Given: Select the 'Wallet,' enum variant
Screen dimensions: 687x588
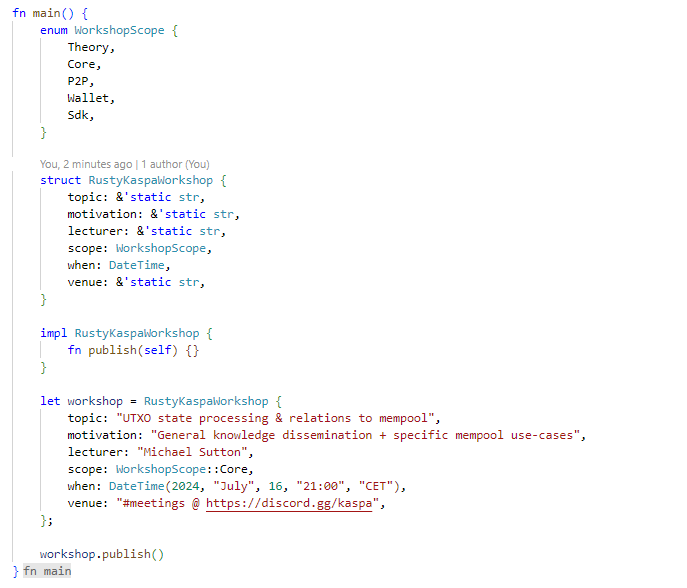Looking at the screenshot, I should [x=91, y=99].
